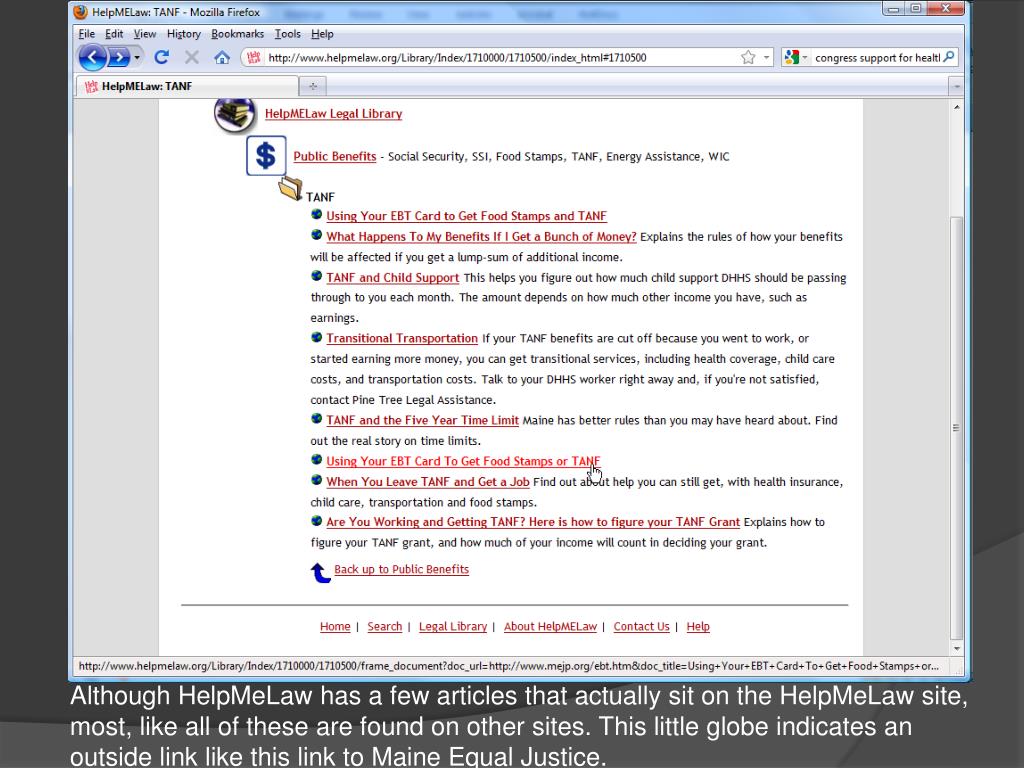Open the TANF and Child Support link
Viewport: 1024px width, 768px height.
[392, 278]
